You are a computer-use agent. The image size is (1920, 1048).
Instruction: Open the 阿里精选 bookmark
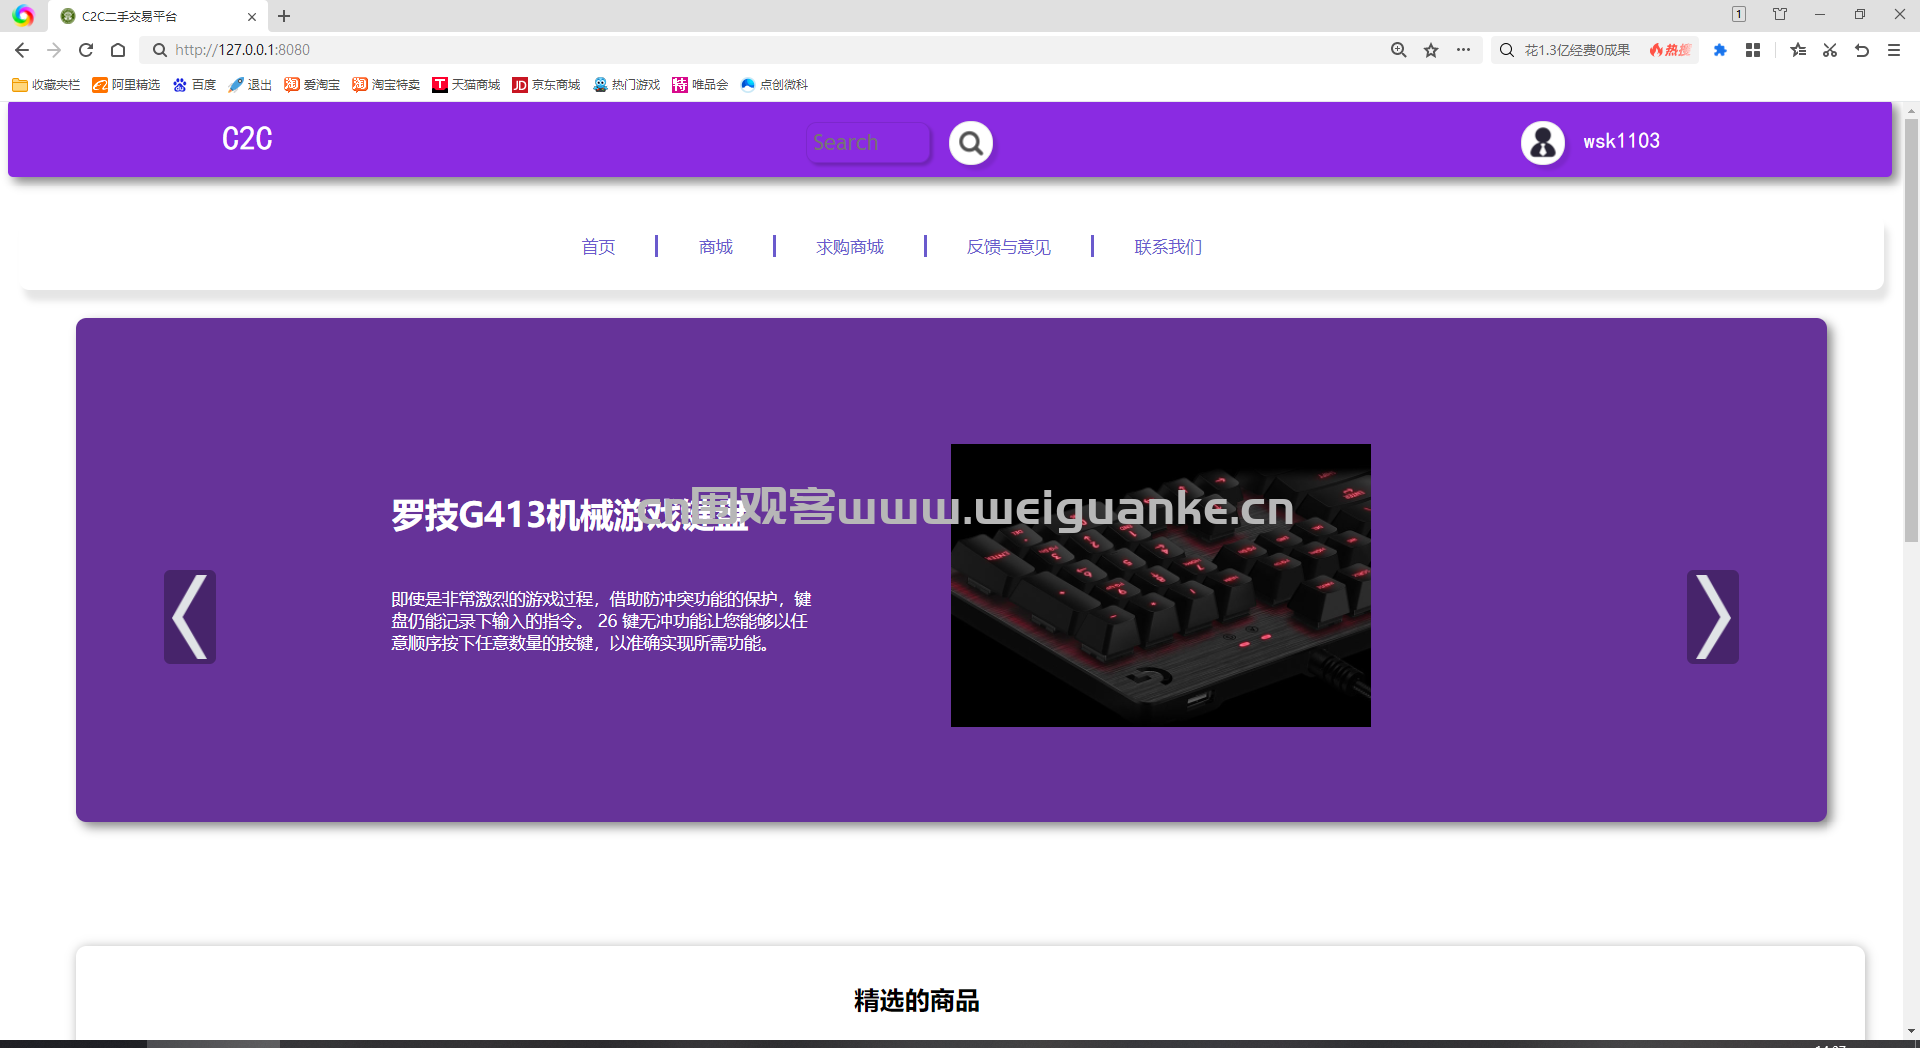[126, 85]
